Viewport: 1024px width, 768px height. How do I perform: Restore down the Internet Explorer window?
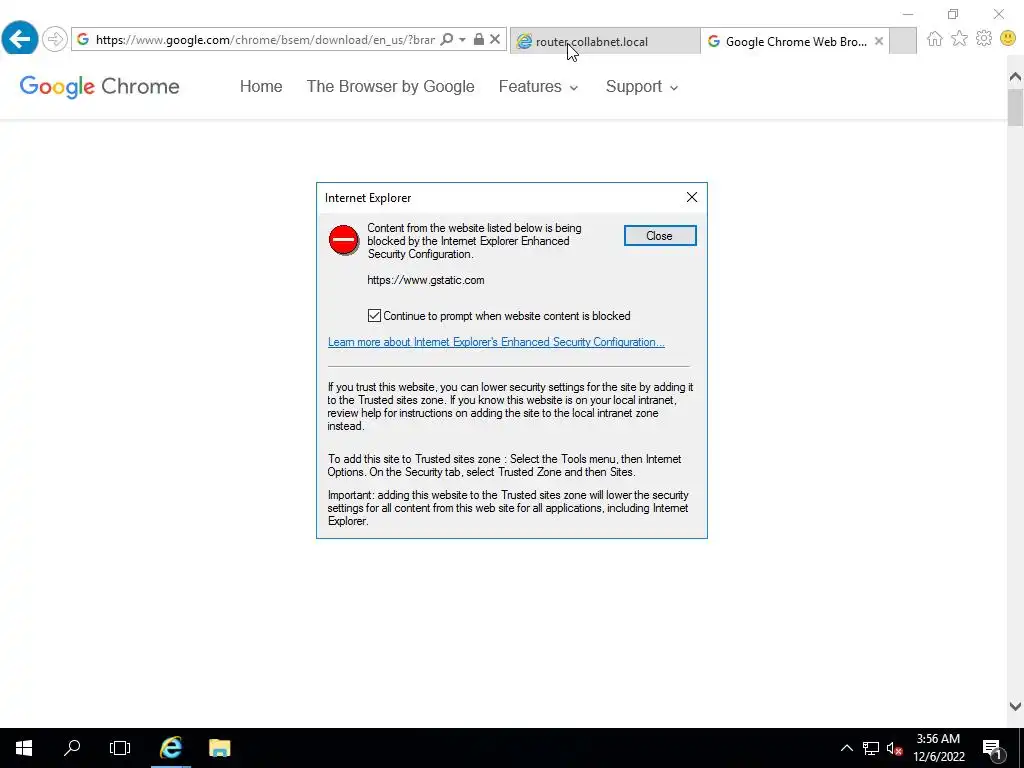pos(953,14)
